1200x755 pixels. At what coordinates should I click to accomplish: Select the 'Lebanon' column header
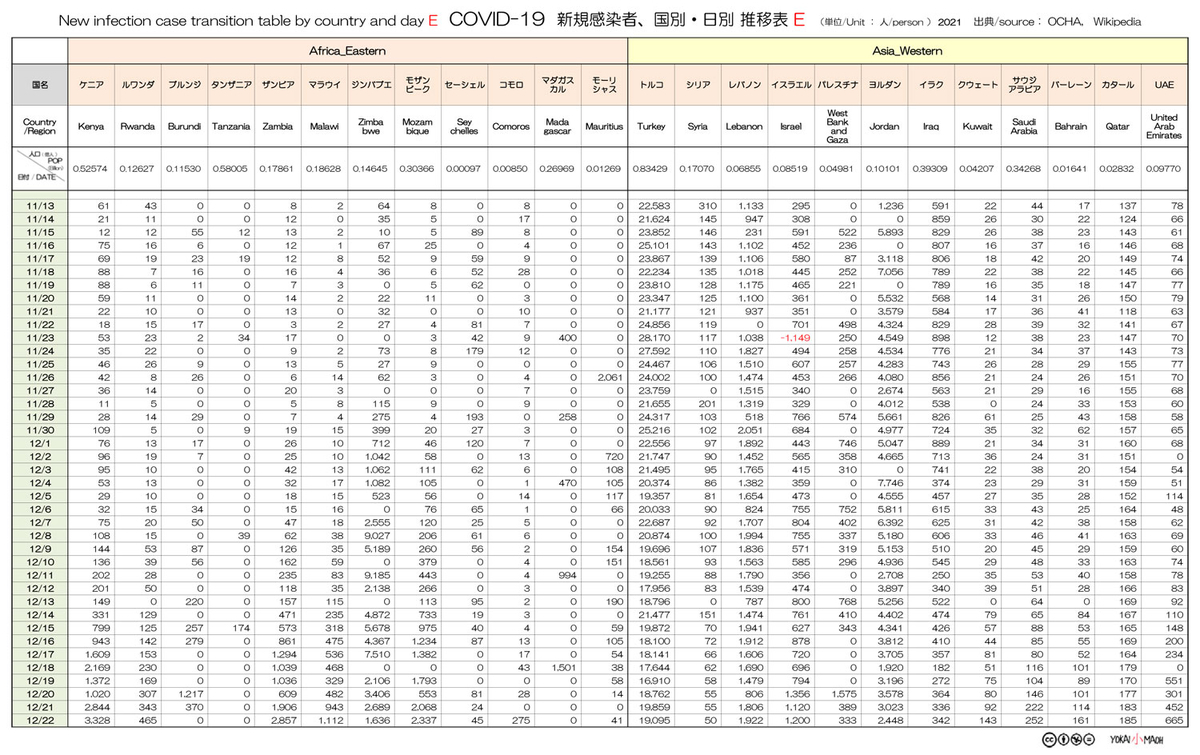tap(744, 127)
